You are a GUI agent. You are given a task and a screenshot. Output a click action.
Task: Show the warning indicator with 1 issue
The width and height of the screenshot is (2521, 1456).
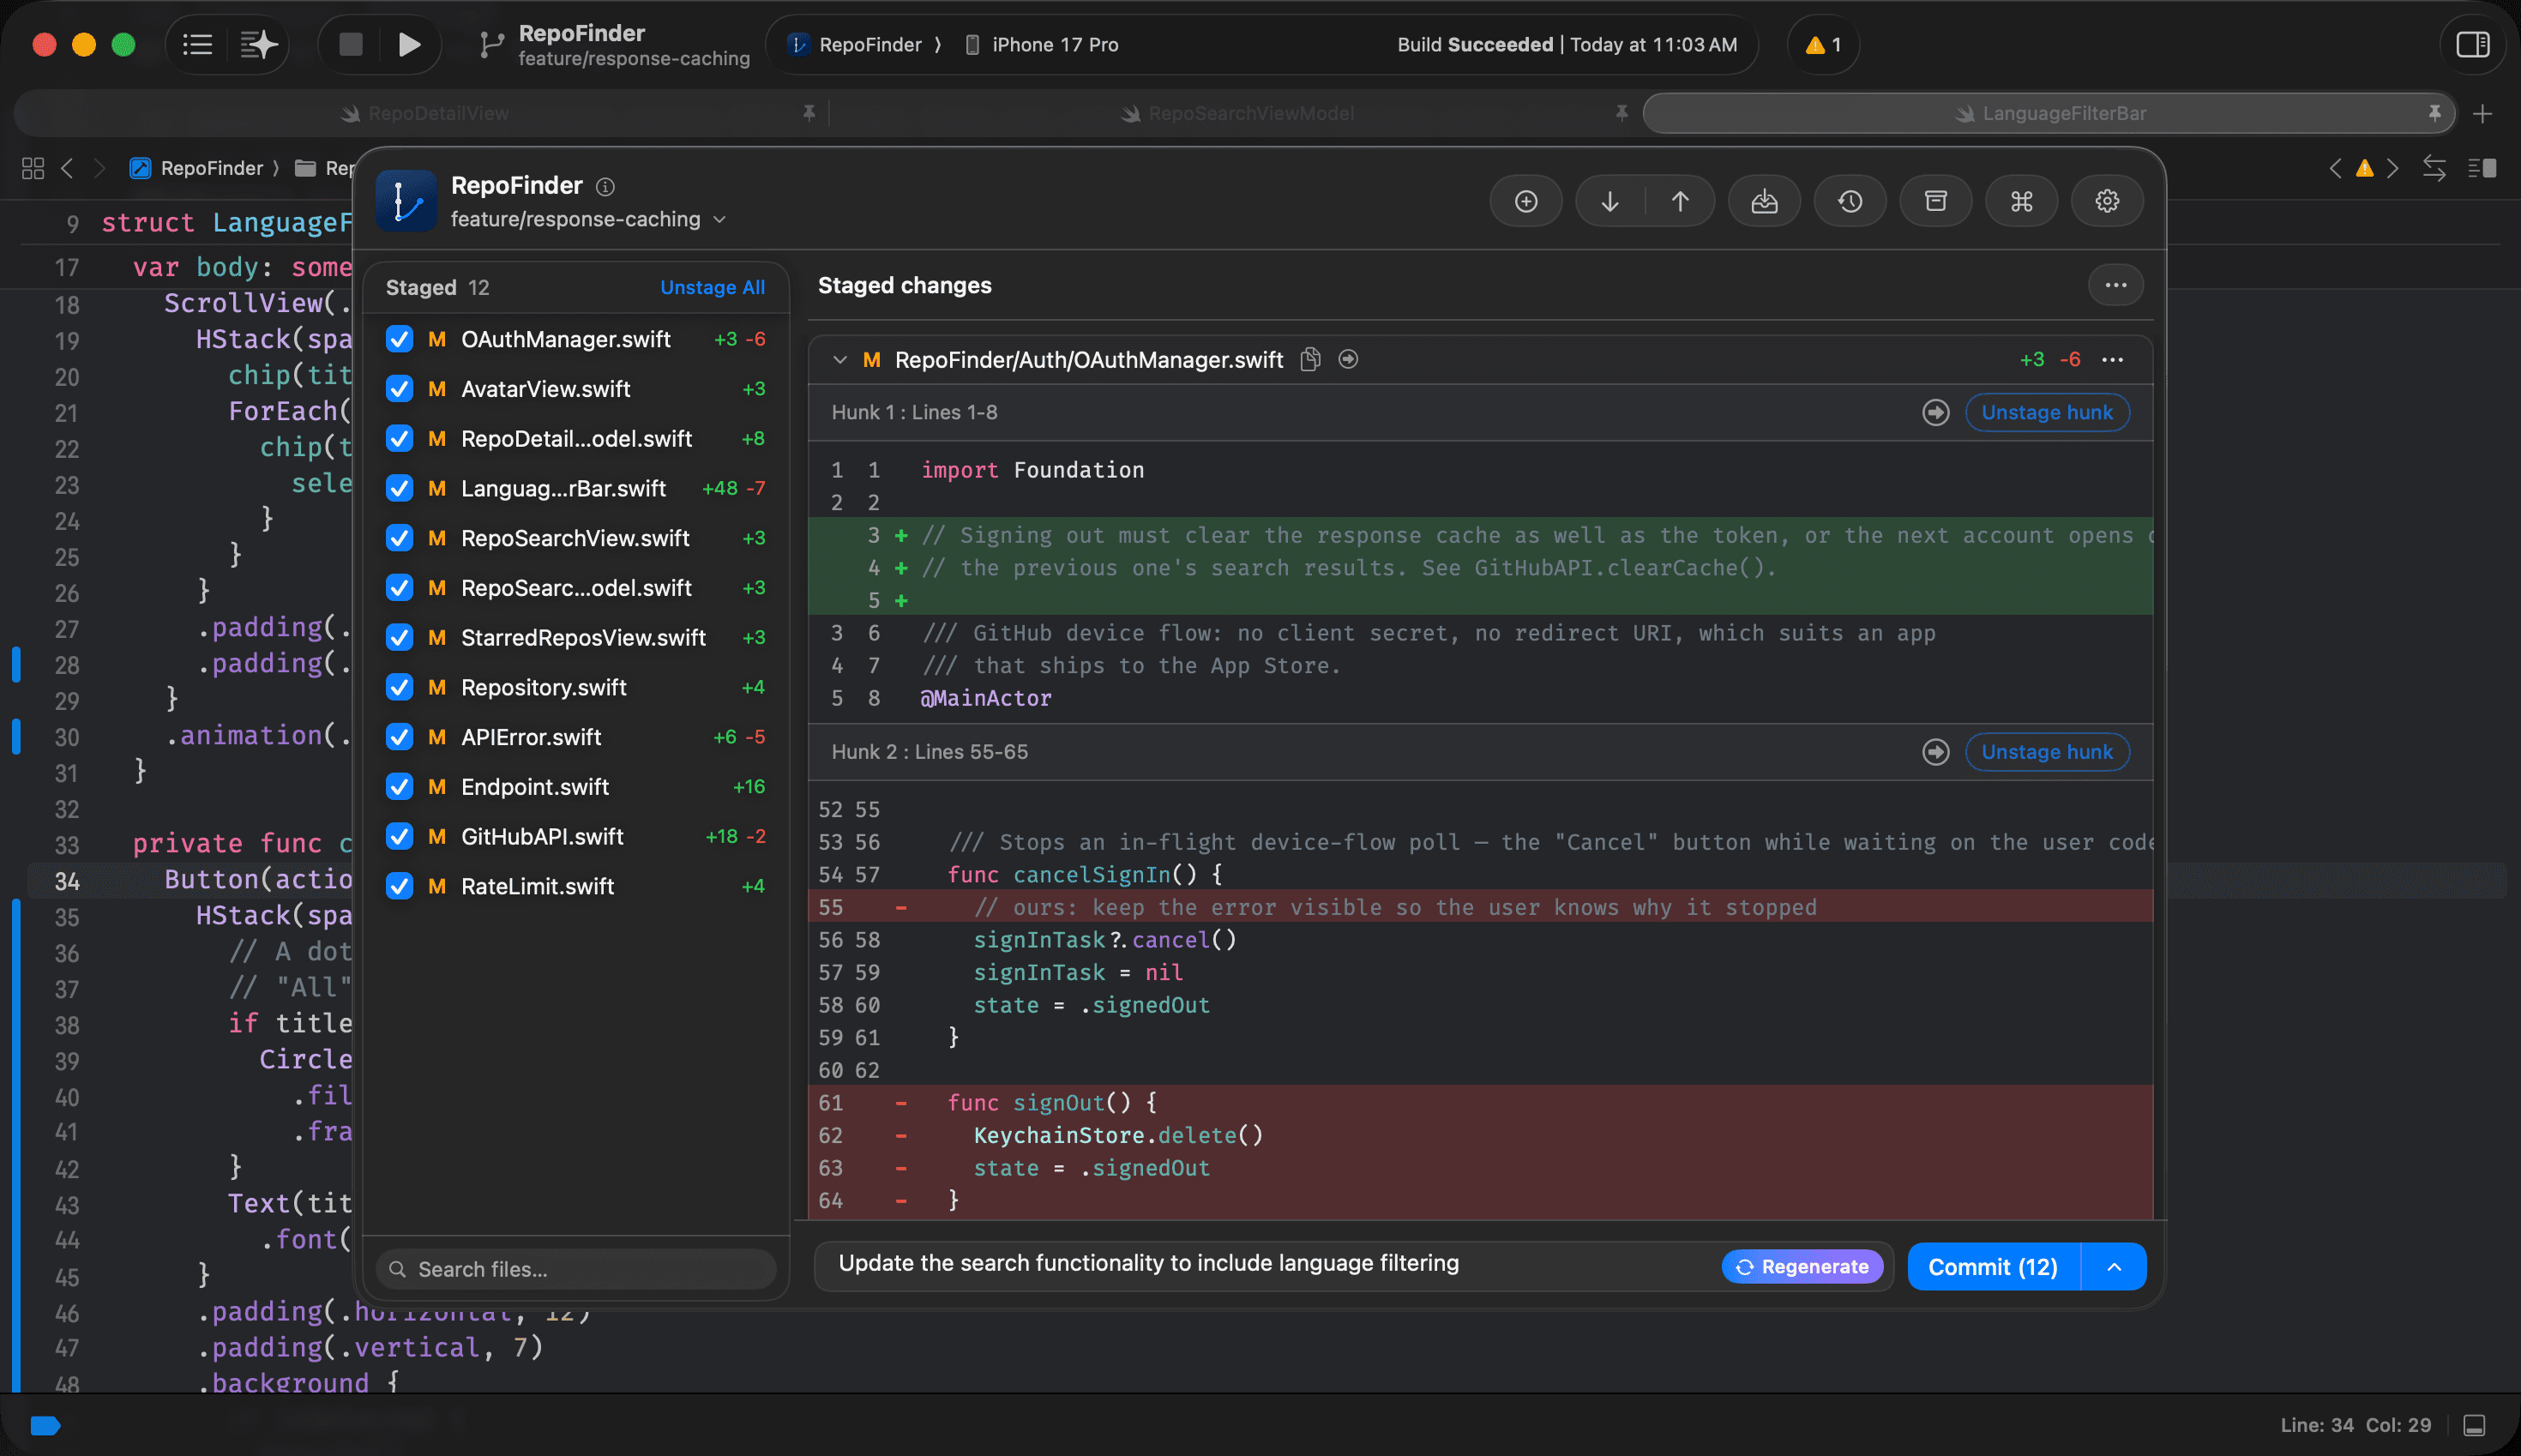click(1823, 45)
